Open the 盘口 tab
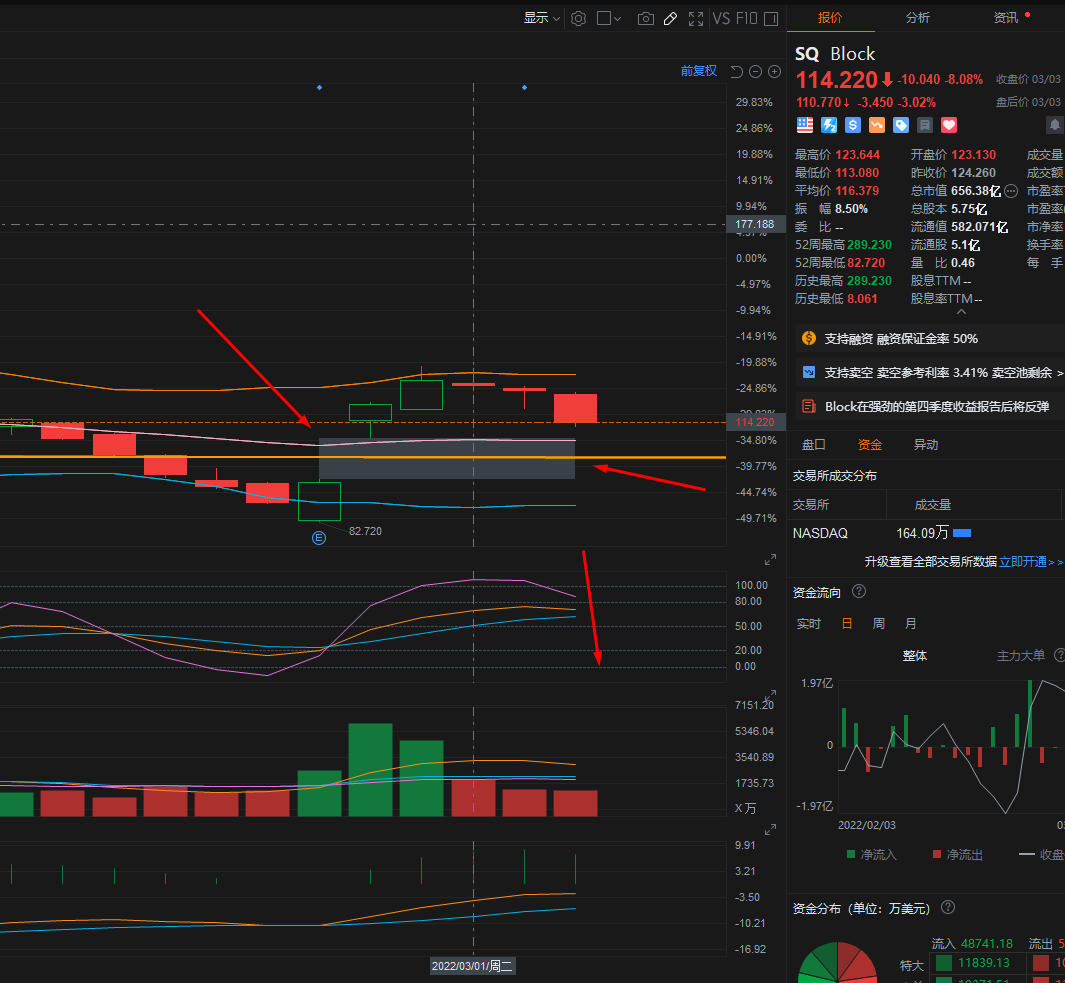Screen dimensions: 1065x983 coord(813,444)
